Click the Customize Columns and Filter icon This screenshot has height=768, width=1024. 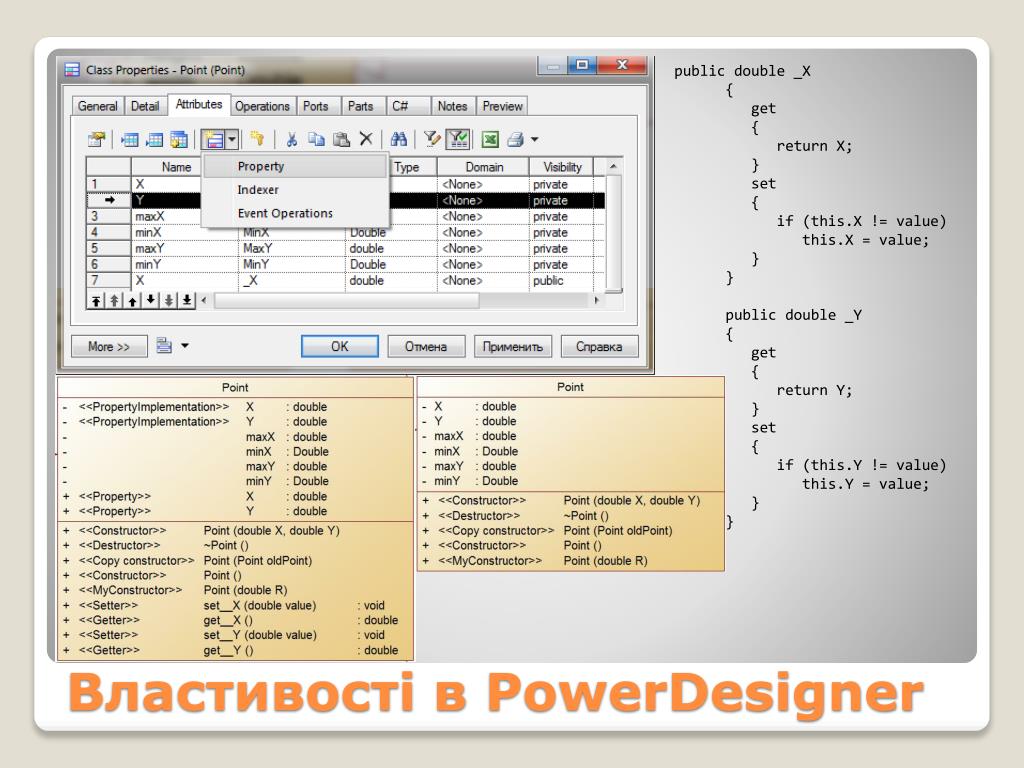[432, 139]
